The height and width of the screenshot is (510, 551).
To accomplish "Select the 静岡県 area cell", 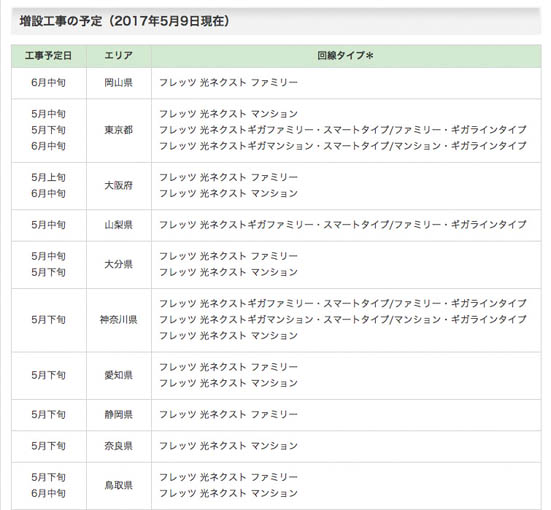I will coord(118,415).
